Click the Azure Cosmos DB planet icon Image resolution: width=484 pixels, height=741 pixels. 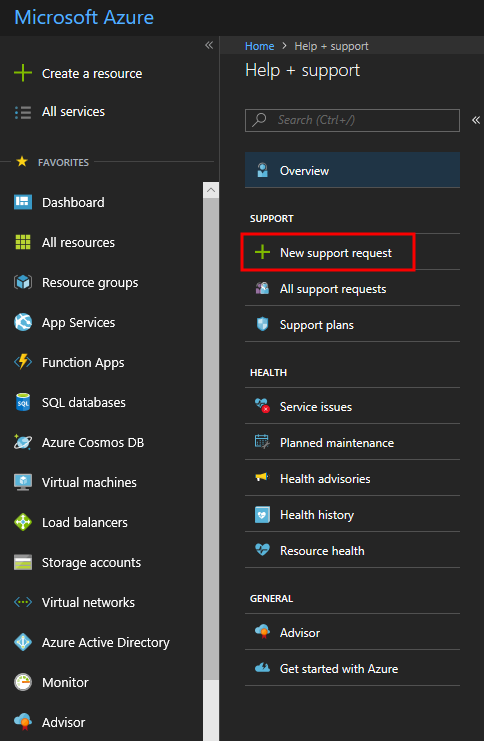coord(23,442)
